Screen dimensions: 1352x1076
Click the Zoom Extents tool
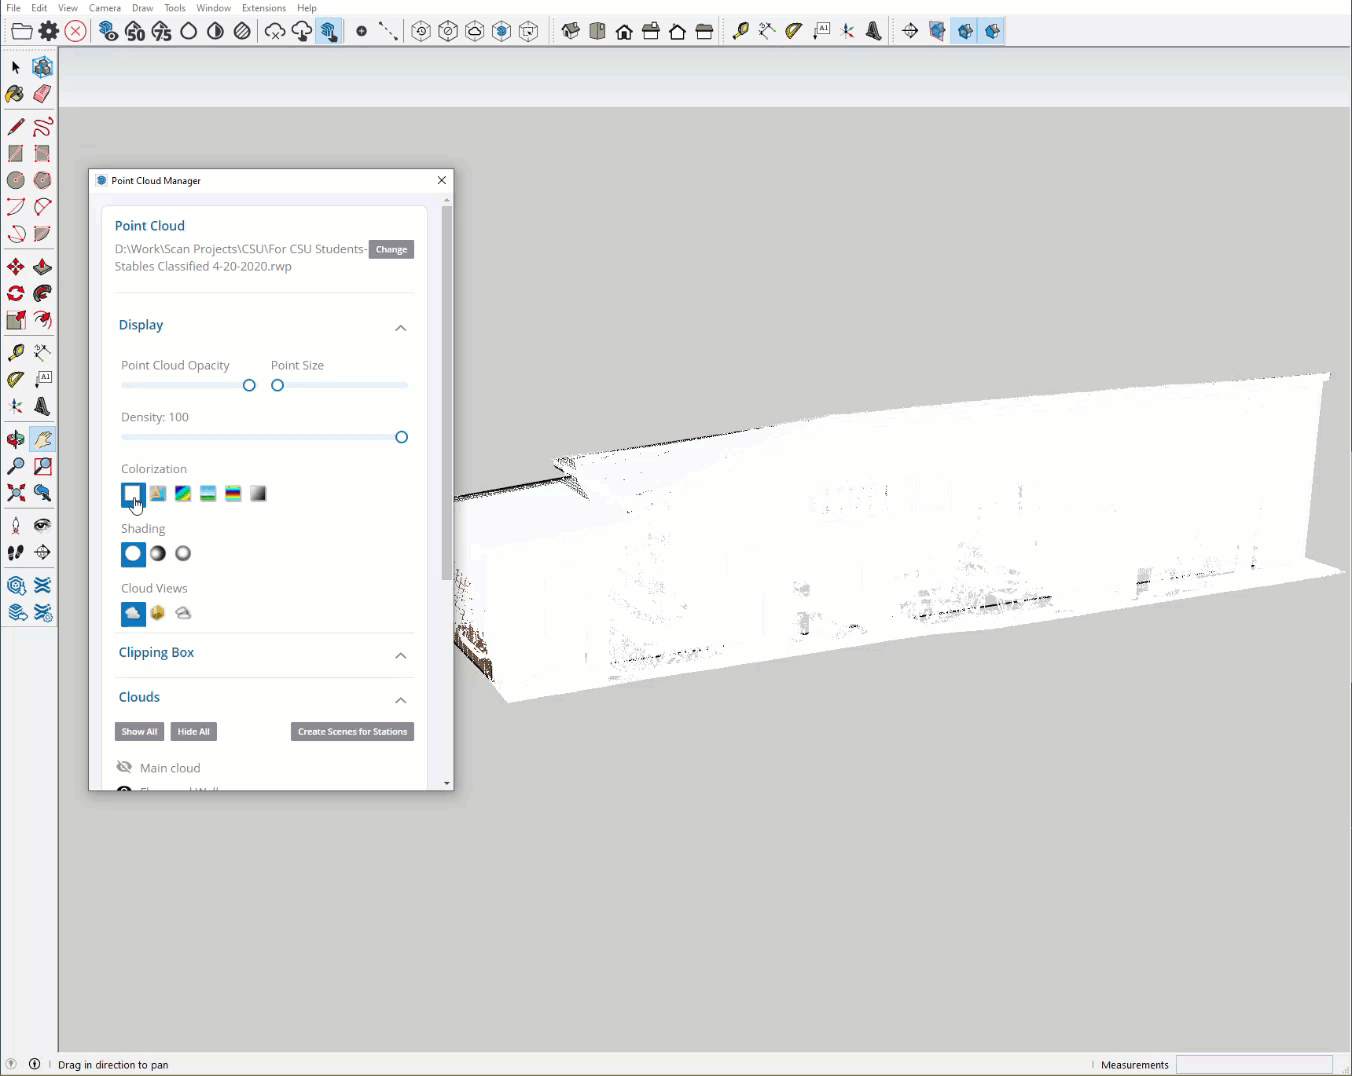point(16,492)
